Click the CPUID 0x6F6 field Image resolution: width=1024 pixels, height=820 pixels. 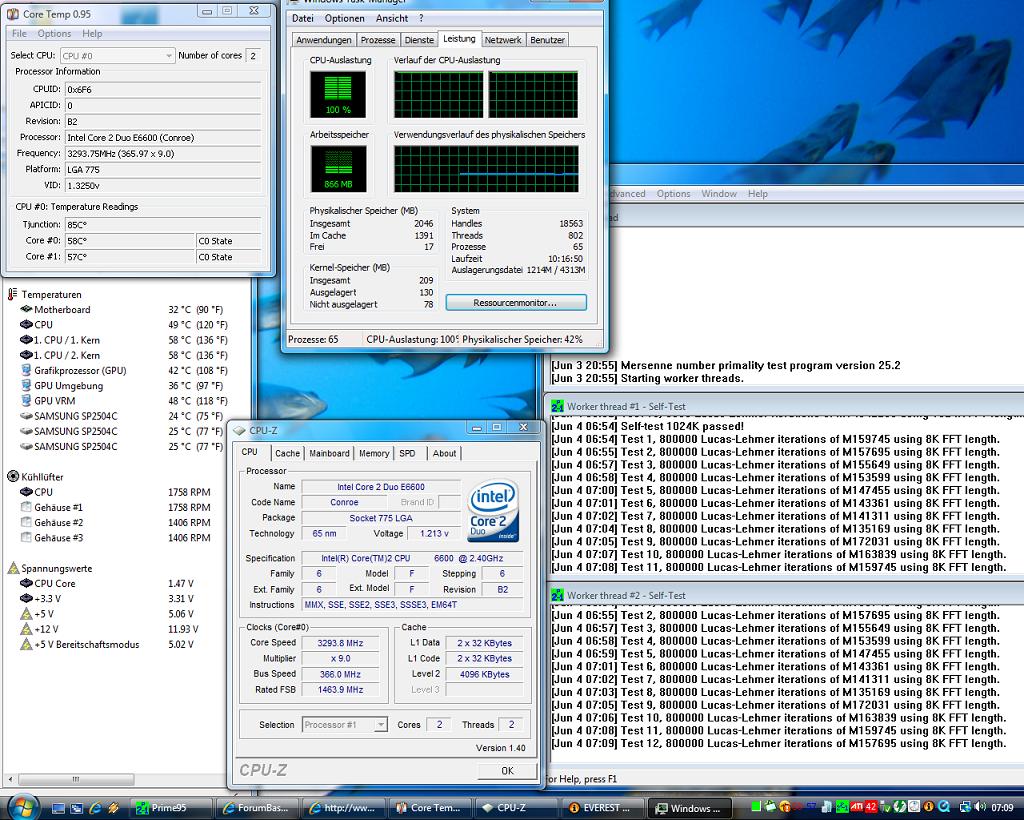click(163, 89)
